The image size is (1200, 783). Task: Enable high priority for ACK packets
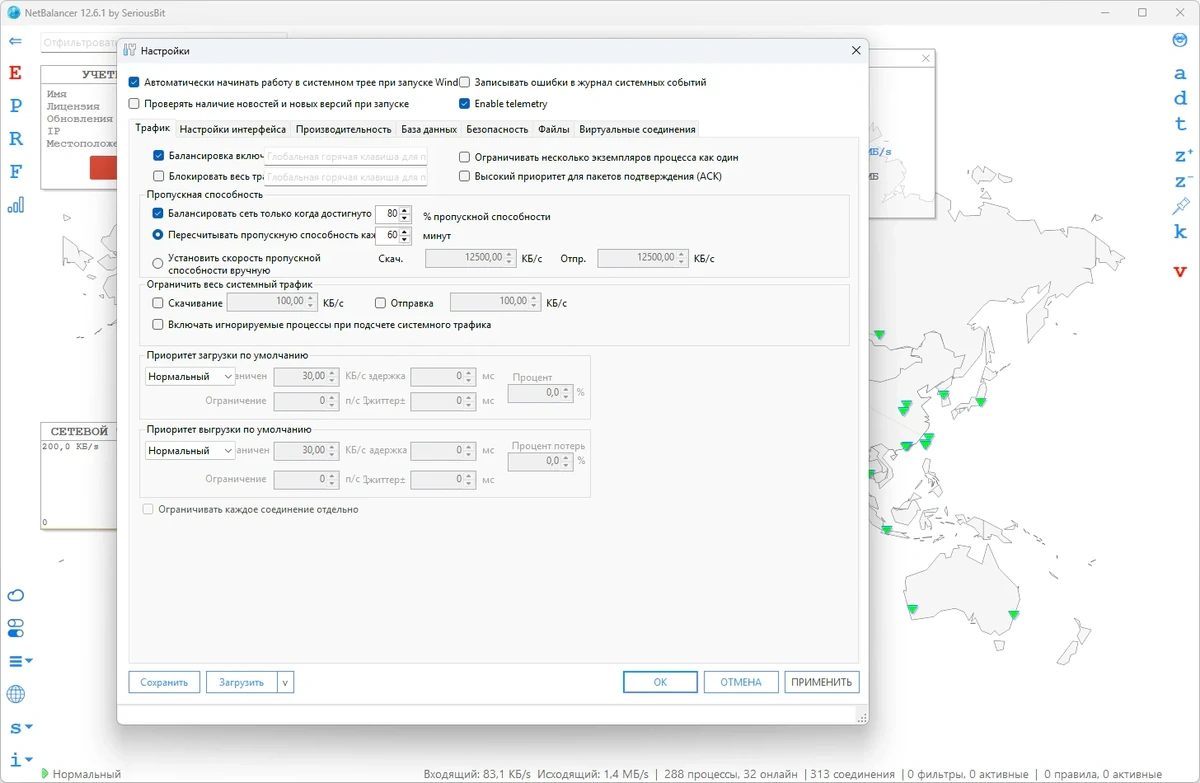point(464,176)
